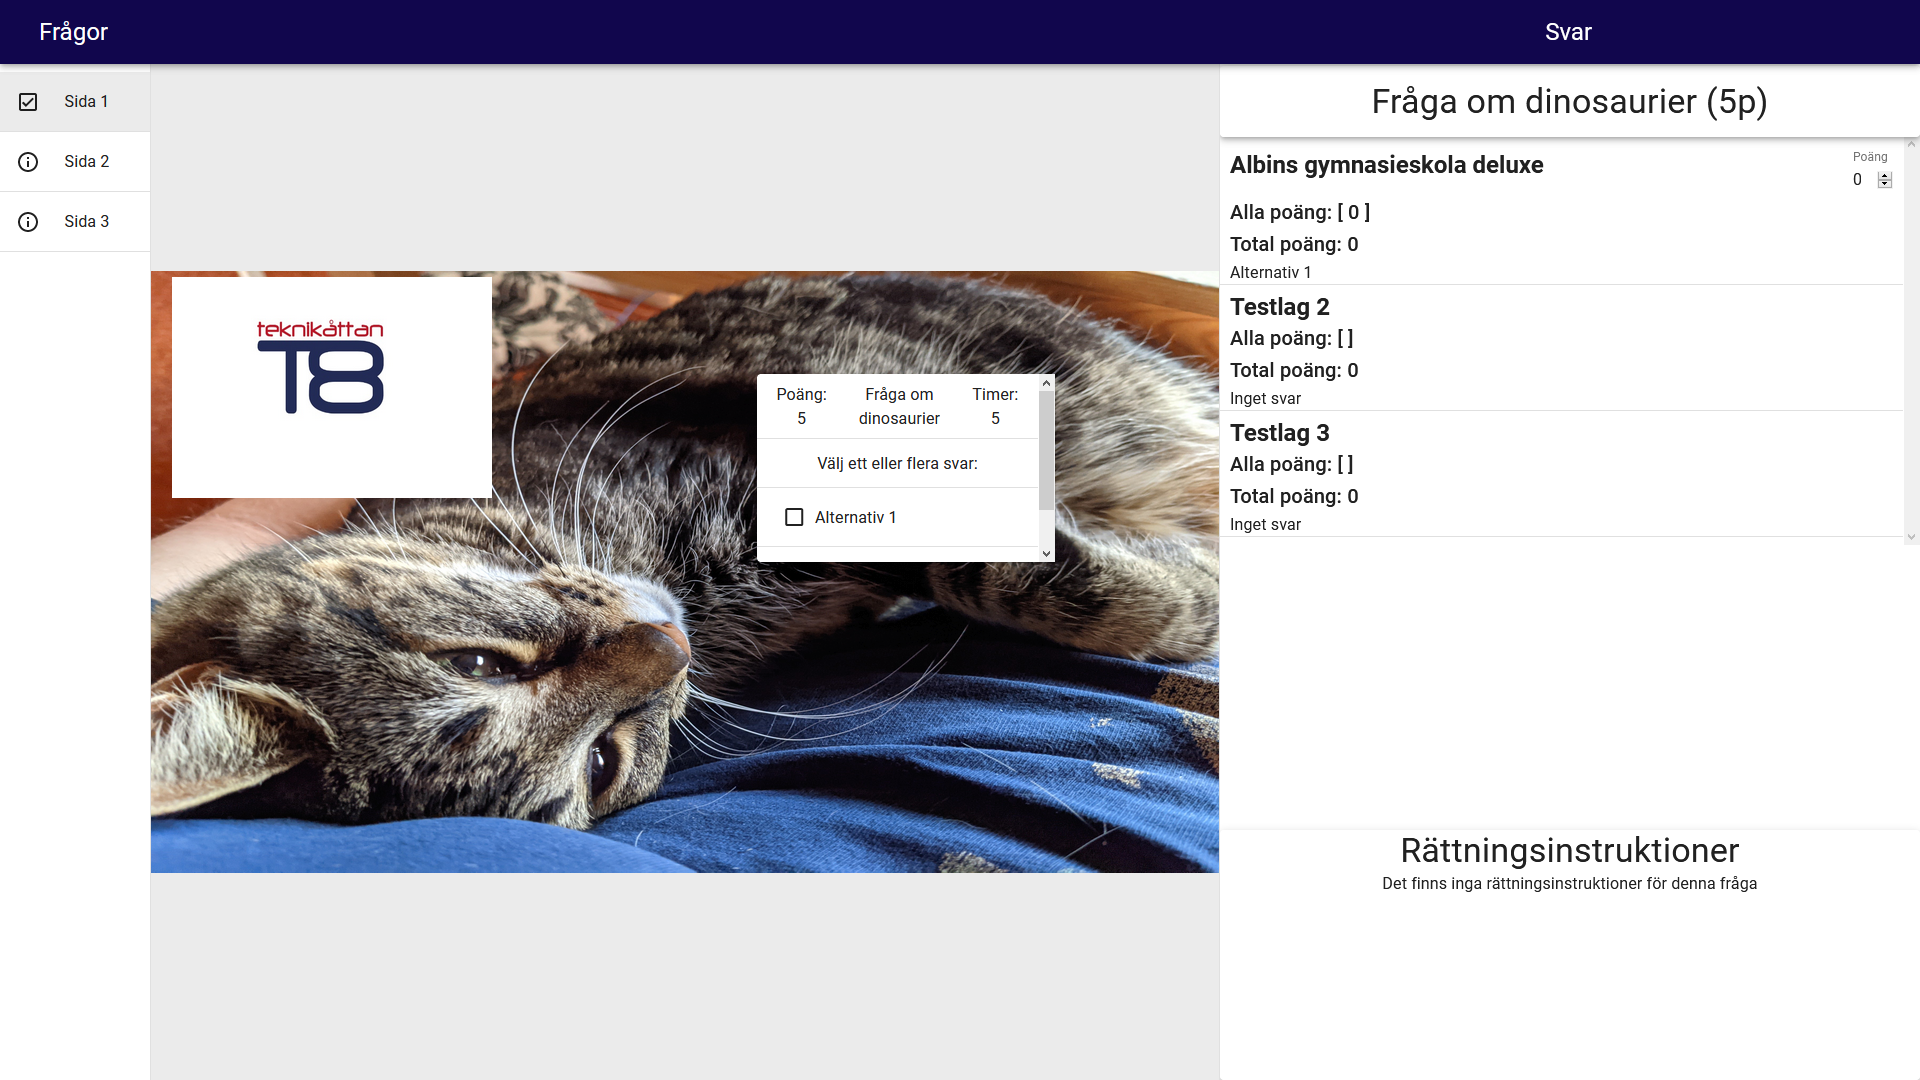Click up arrow of question card scrollbar
The image size is (1920, 1080).
point(1047,383)
